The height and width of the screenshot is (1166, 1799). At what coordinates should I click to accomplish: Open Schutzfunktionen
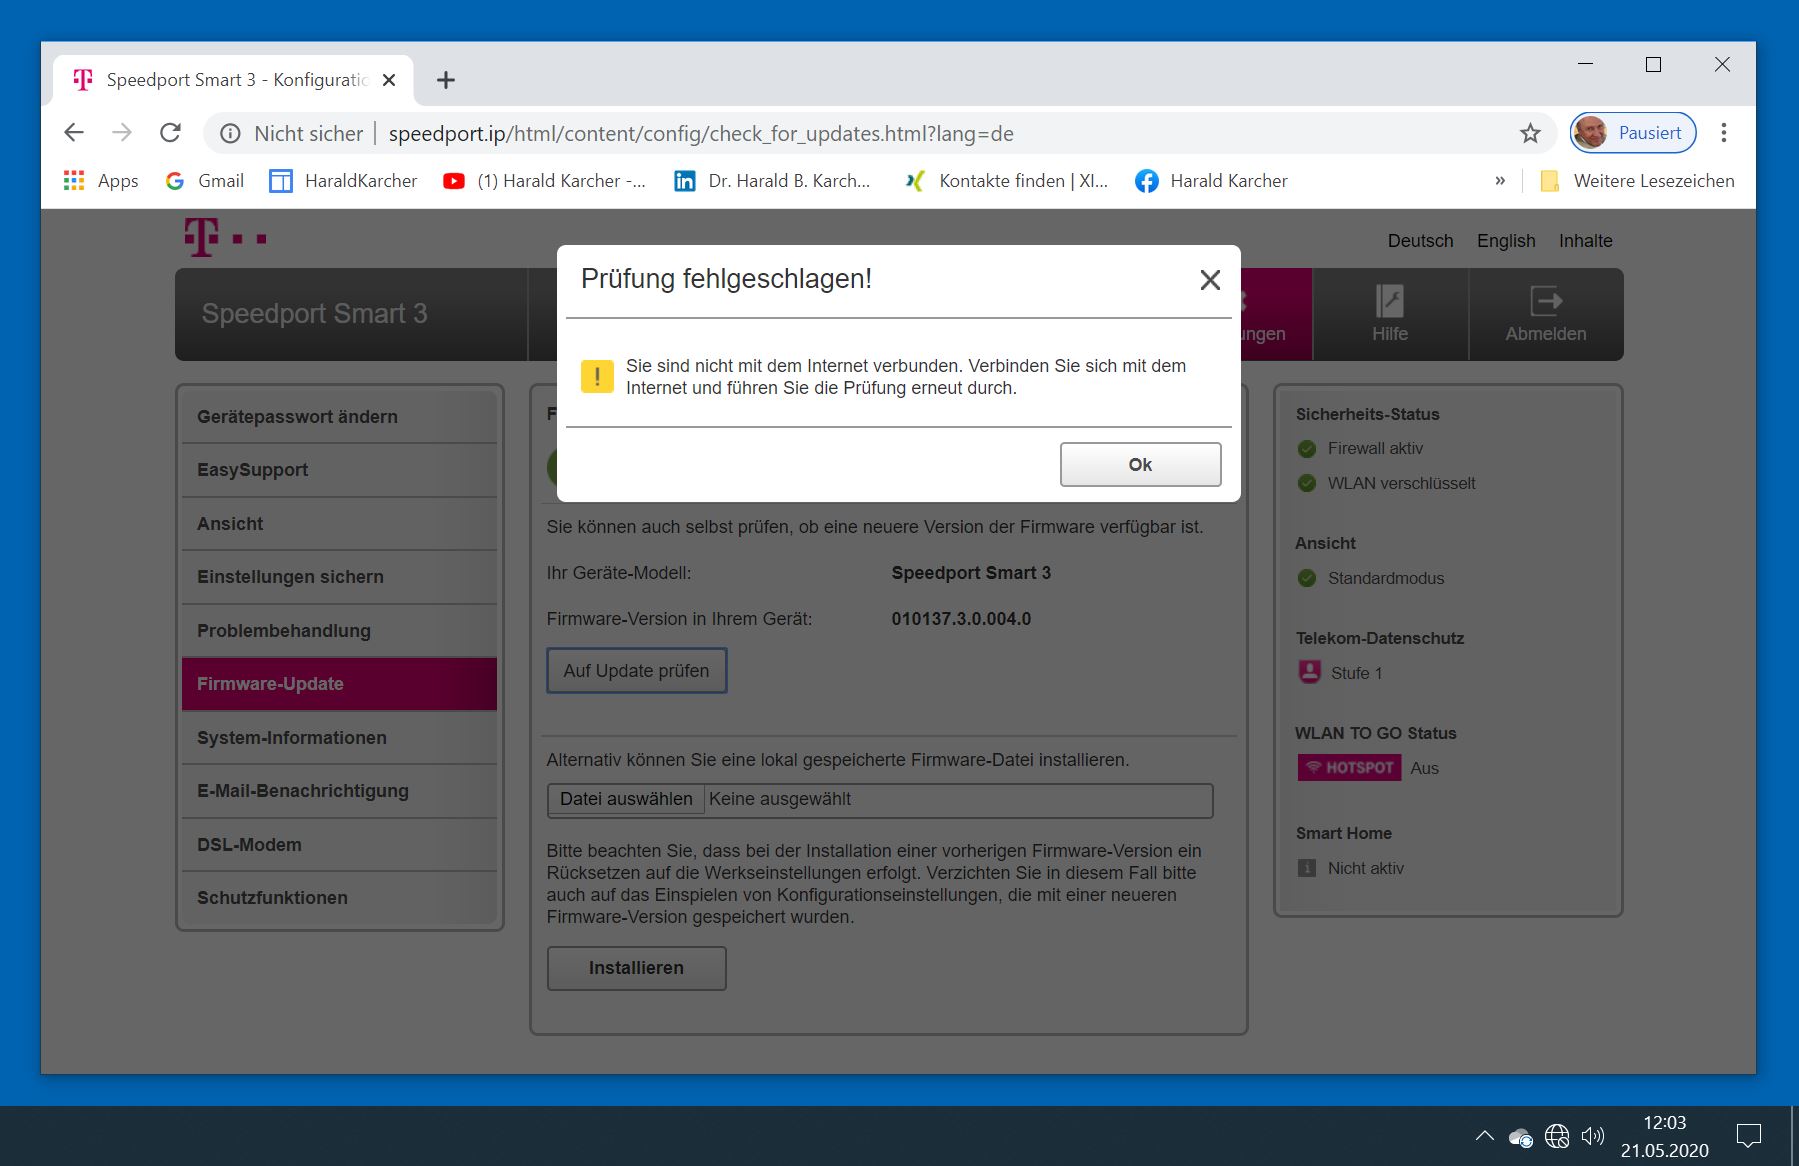(x=339, y=898)
